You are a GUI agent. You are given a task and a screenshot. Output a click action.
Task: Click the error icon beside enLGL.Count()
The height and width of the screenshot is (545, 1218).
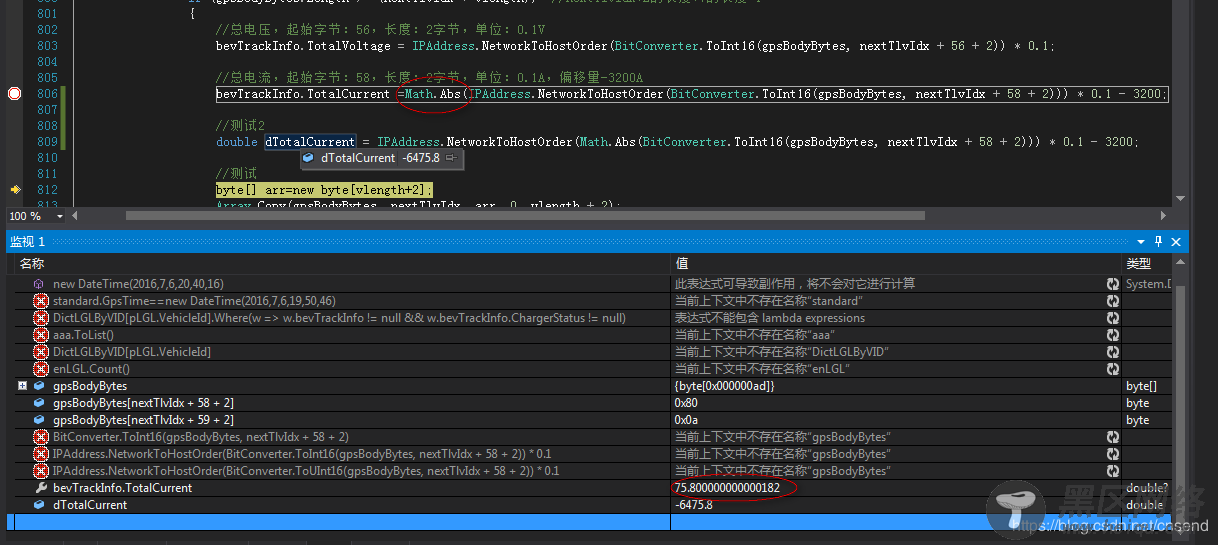tap(41, 369)
